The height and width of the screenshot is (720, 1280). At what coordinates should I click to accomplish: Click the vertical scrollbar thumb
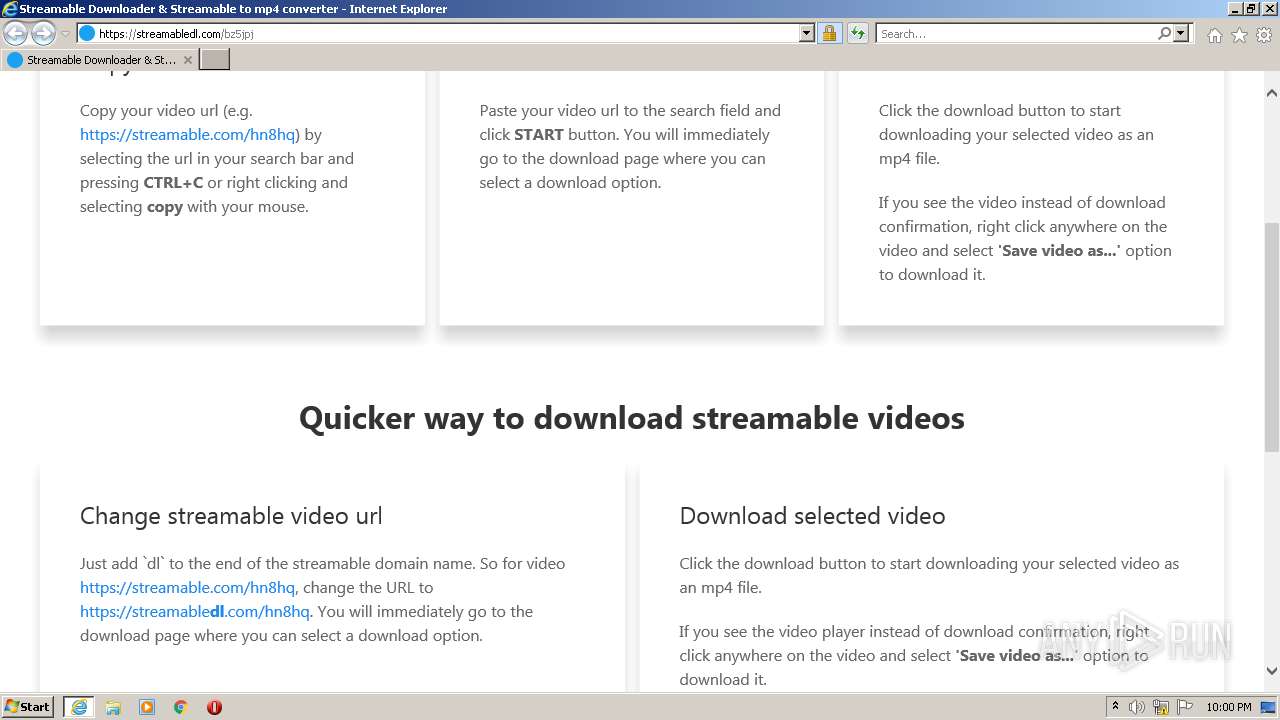(1272, 337)
